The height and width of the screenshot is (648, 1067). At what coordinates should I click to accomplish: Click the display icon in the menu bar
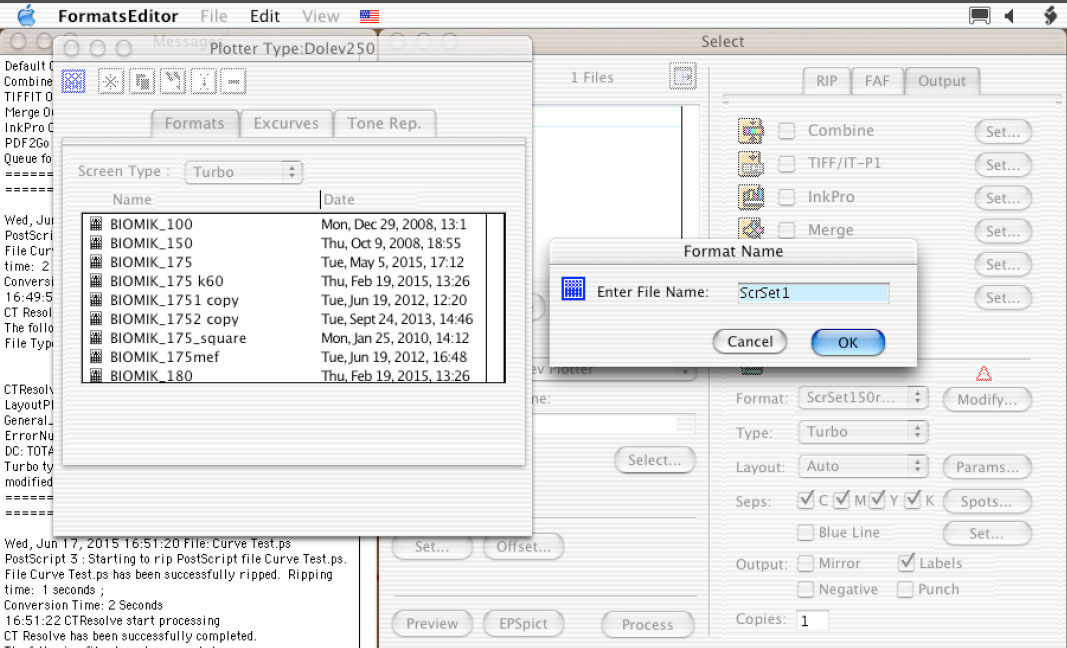[x=980, y=16]
